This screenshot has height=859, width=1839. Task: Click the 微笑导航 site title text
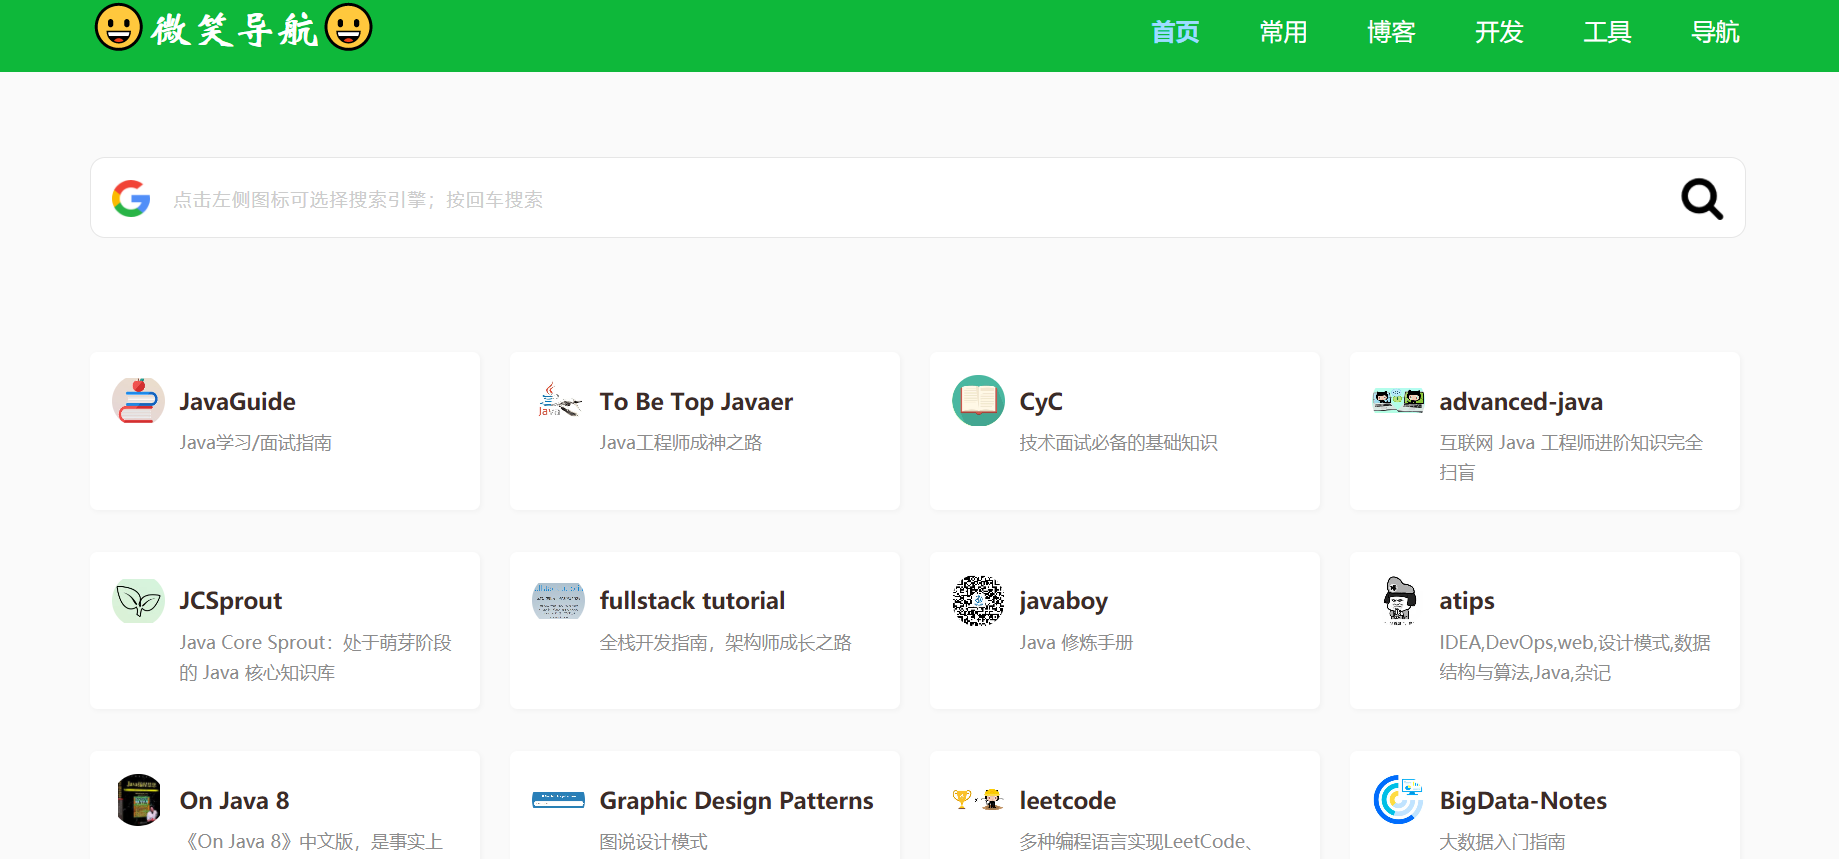pos(235,29)
